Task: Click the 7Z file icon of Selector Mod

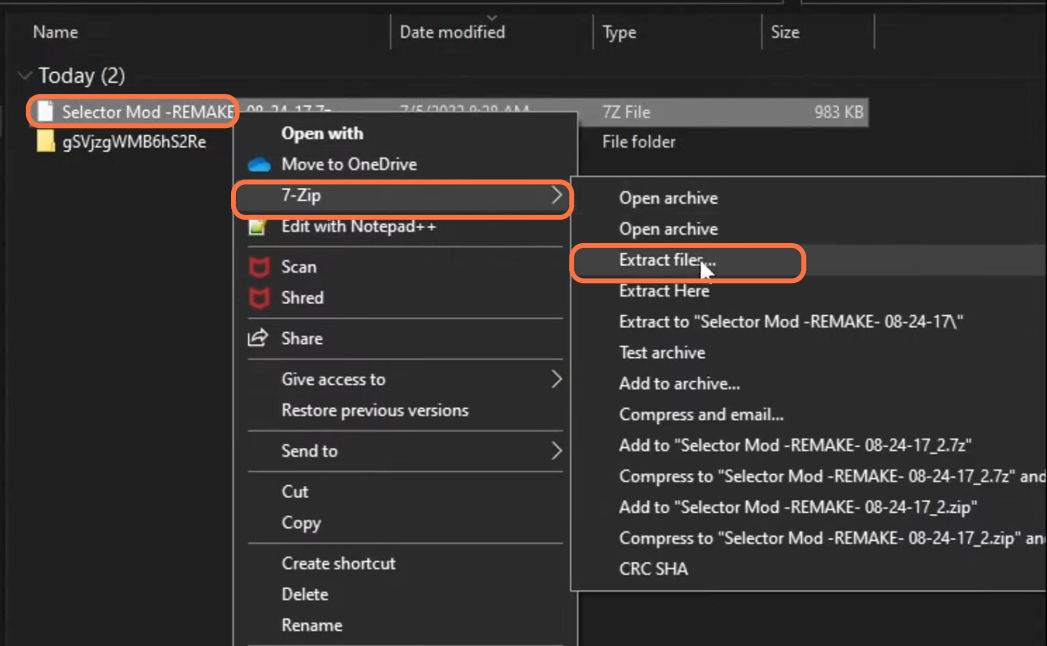Action: (x=45, y=112)
